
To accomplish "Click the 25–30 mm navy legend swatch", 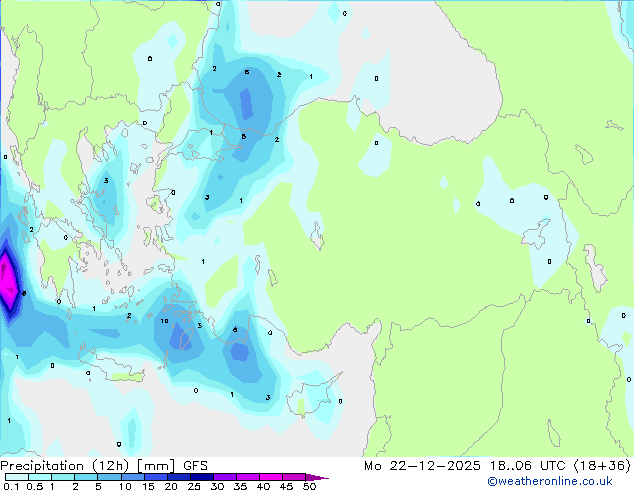I will pos(202,477).
